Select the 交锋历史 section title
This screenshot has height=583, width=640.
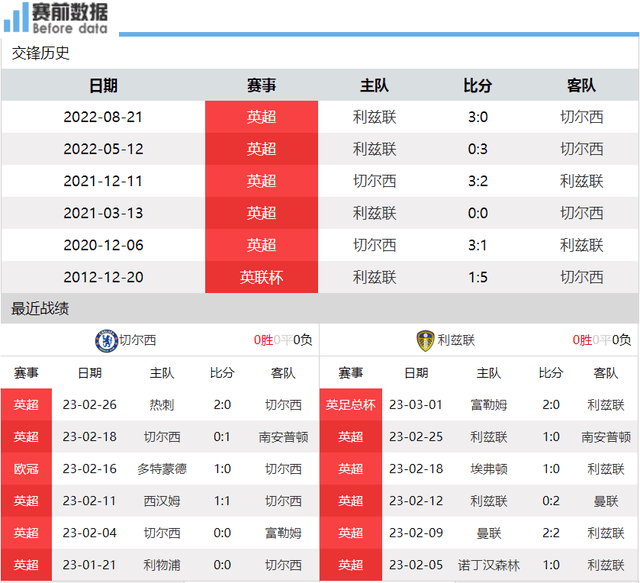coord(40,53)
